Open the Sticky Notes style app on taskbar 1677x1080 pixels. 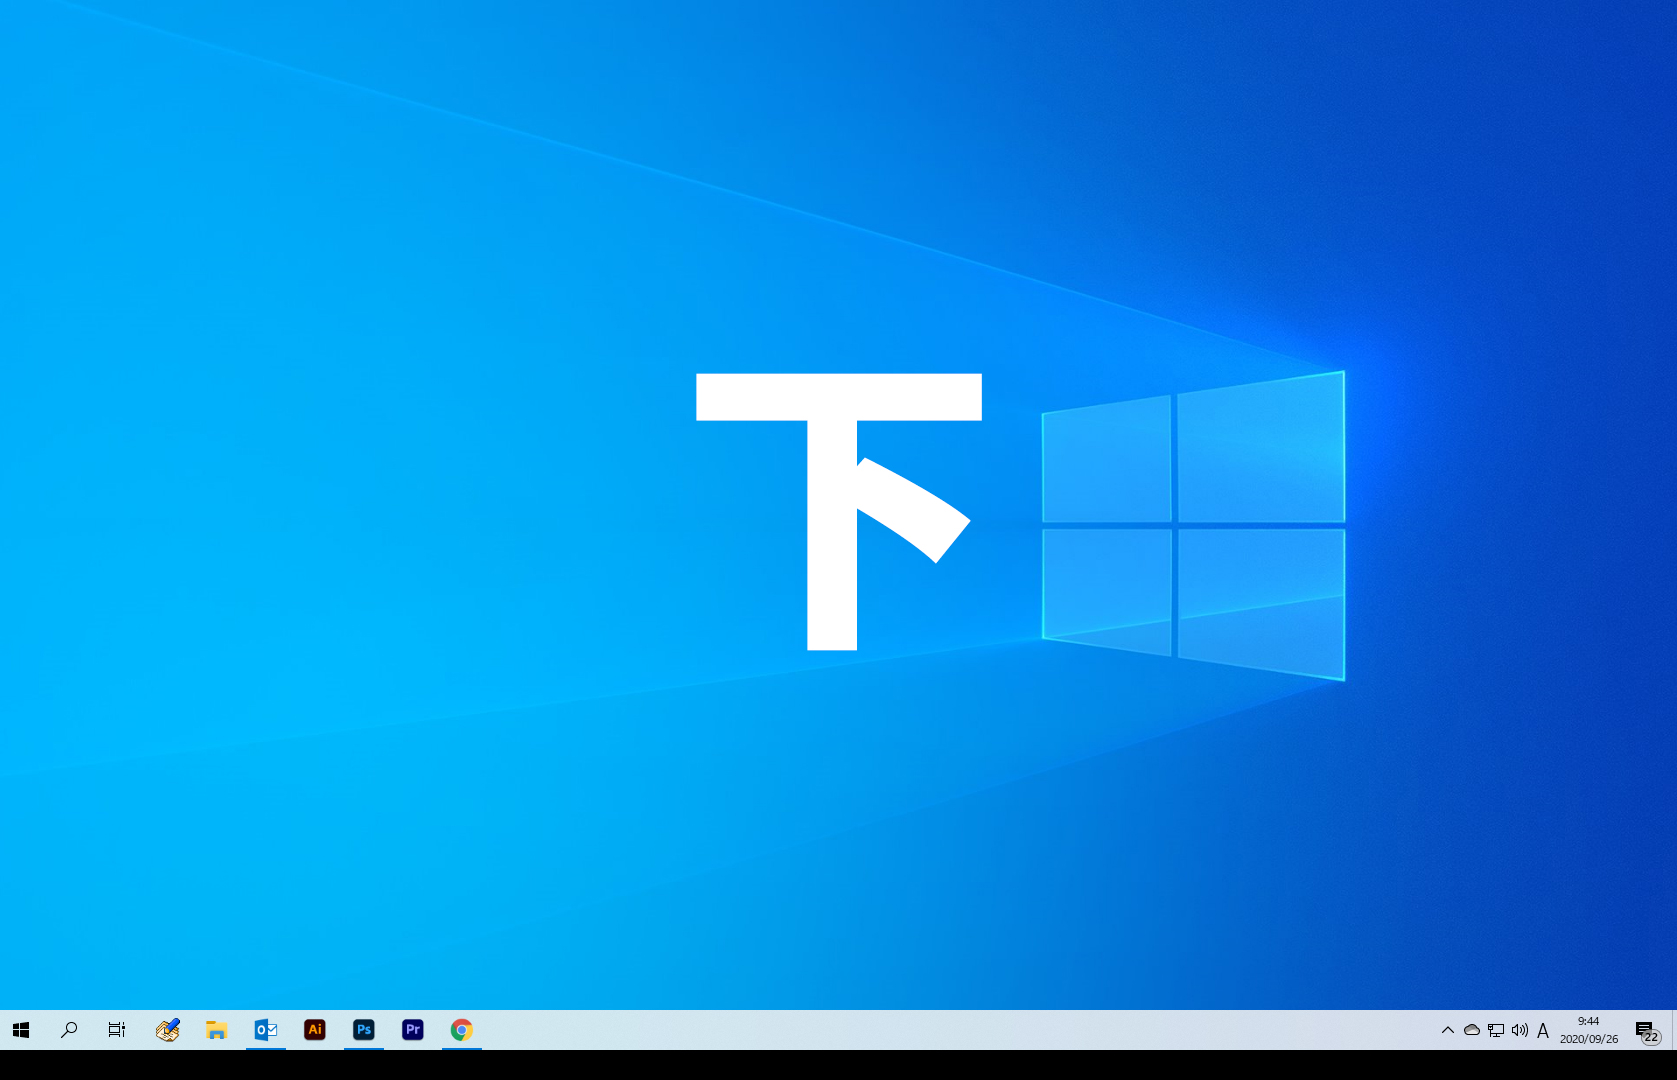(x=167, y=1030)
